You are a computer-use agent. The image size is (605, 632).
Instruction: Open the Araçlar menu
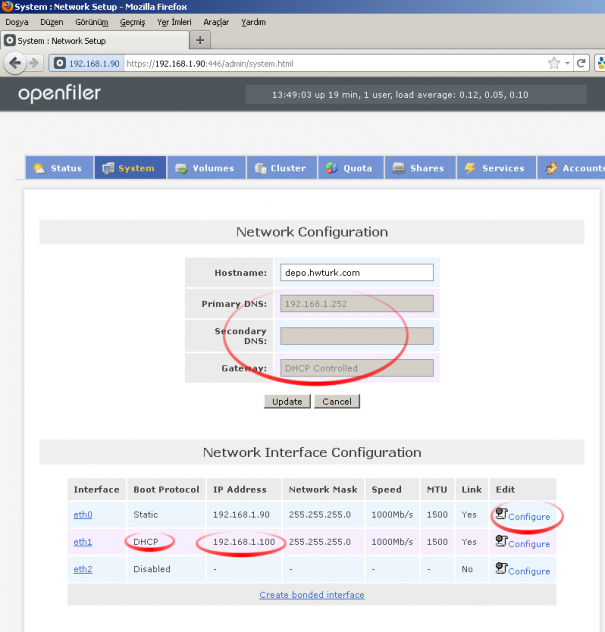pyautogui.click(x=216, y=22)
